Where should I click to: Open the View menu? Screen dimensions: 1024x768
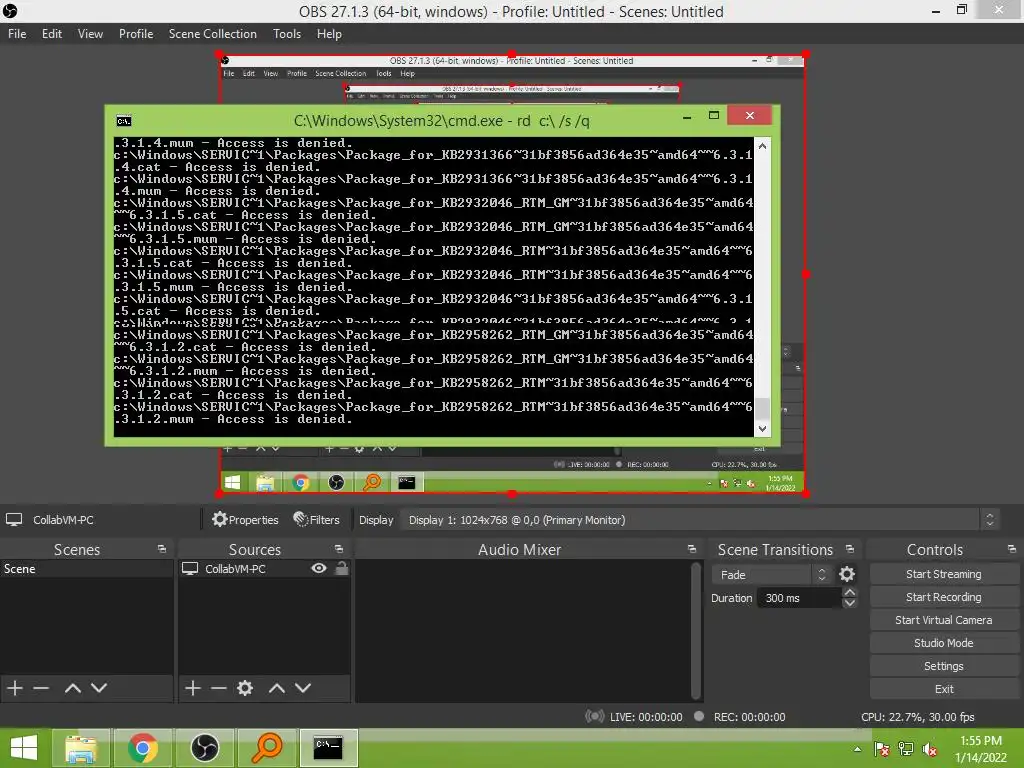90,34
